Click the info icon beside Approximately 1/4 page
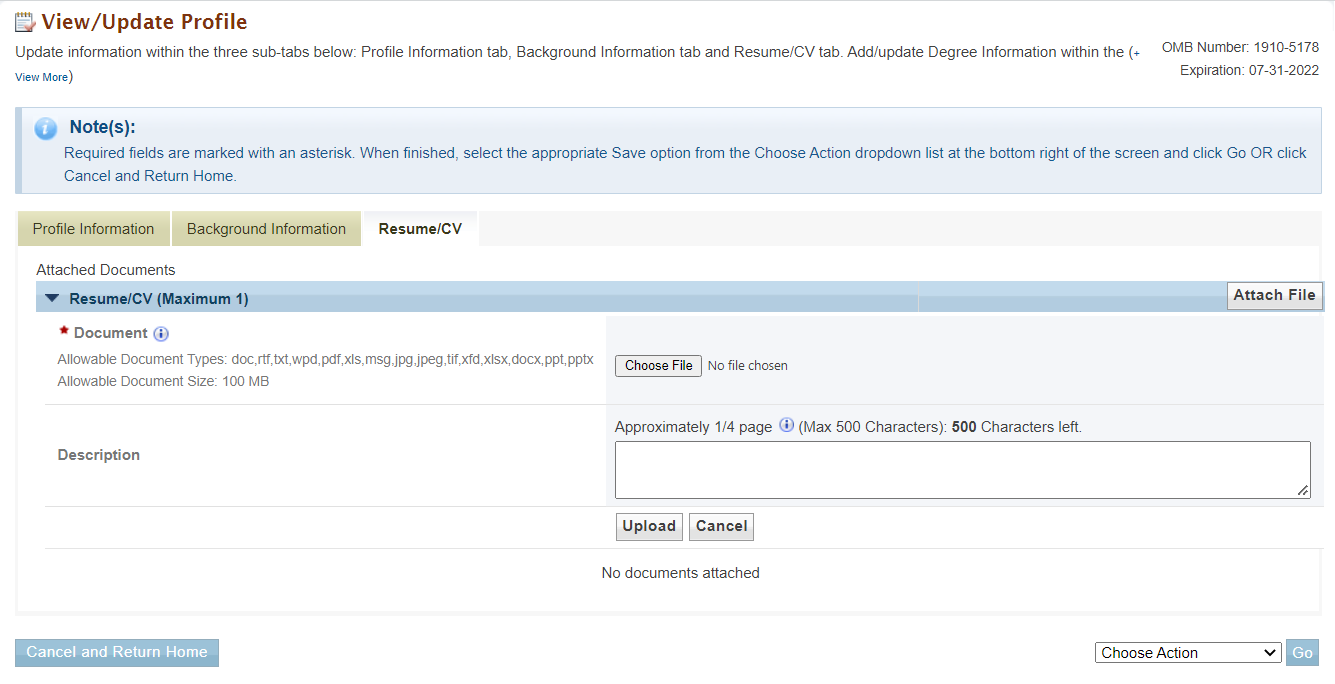 pyautogui.click(x=786, y=425)
